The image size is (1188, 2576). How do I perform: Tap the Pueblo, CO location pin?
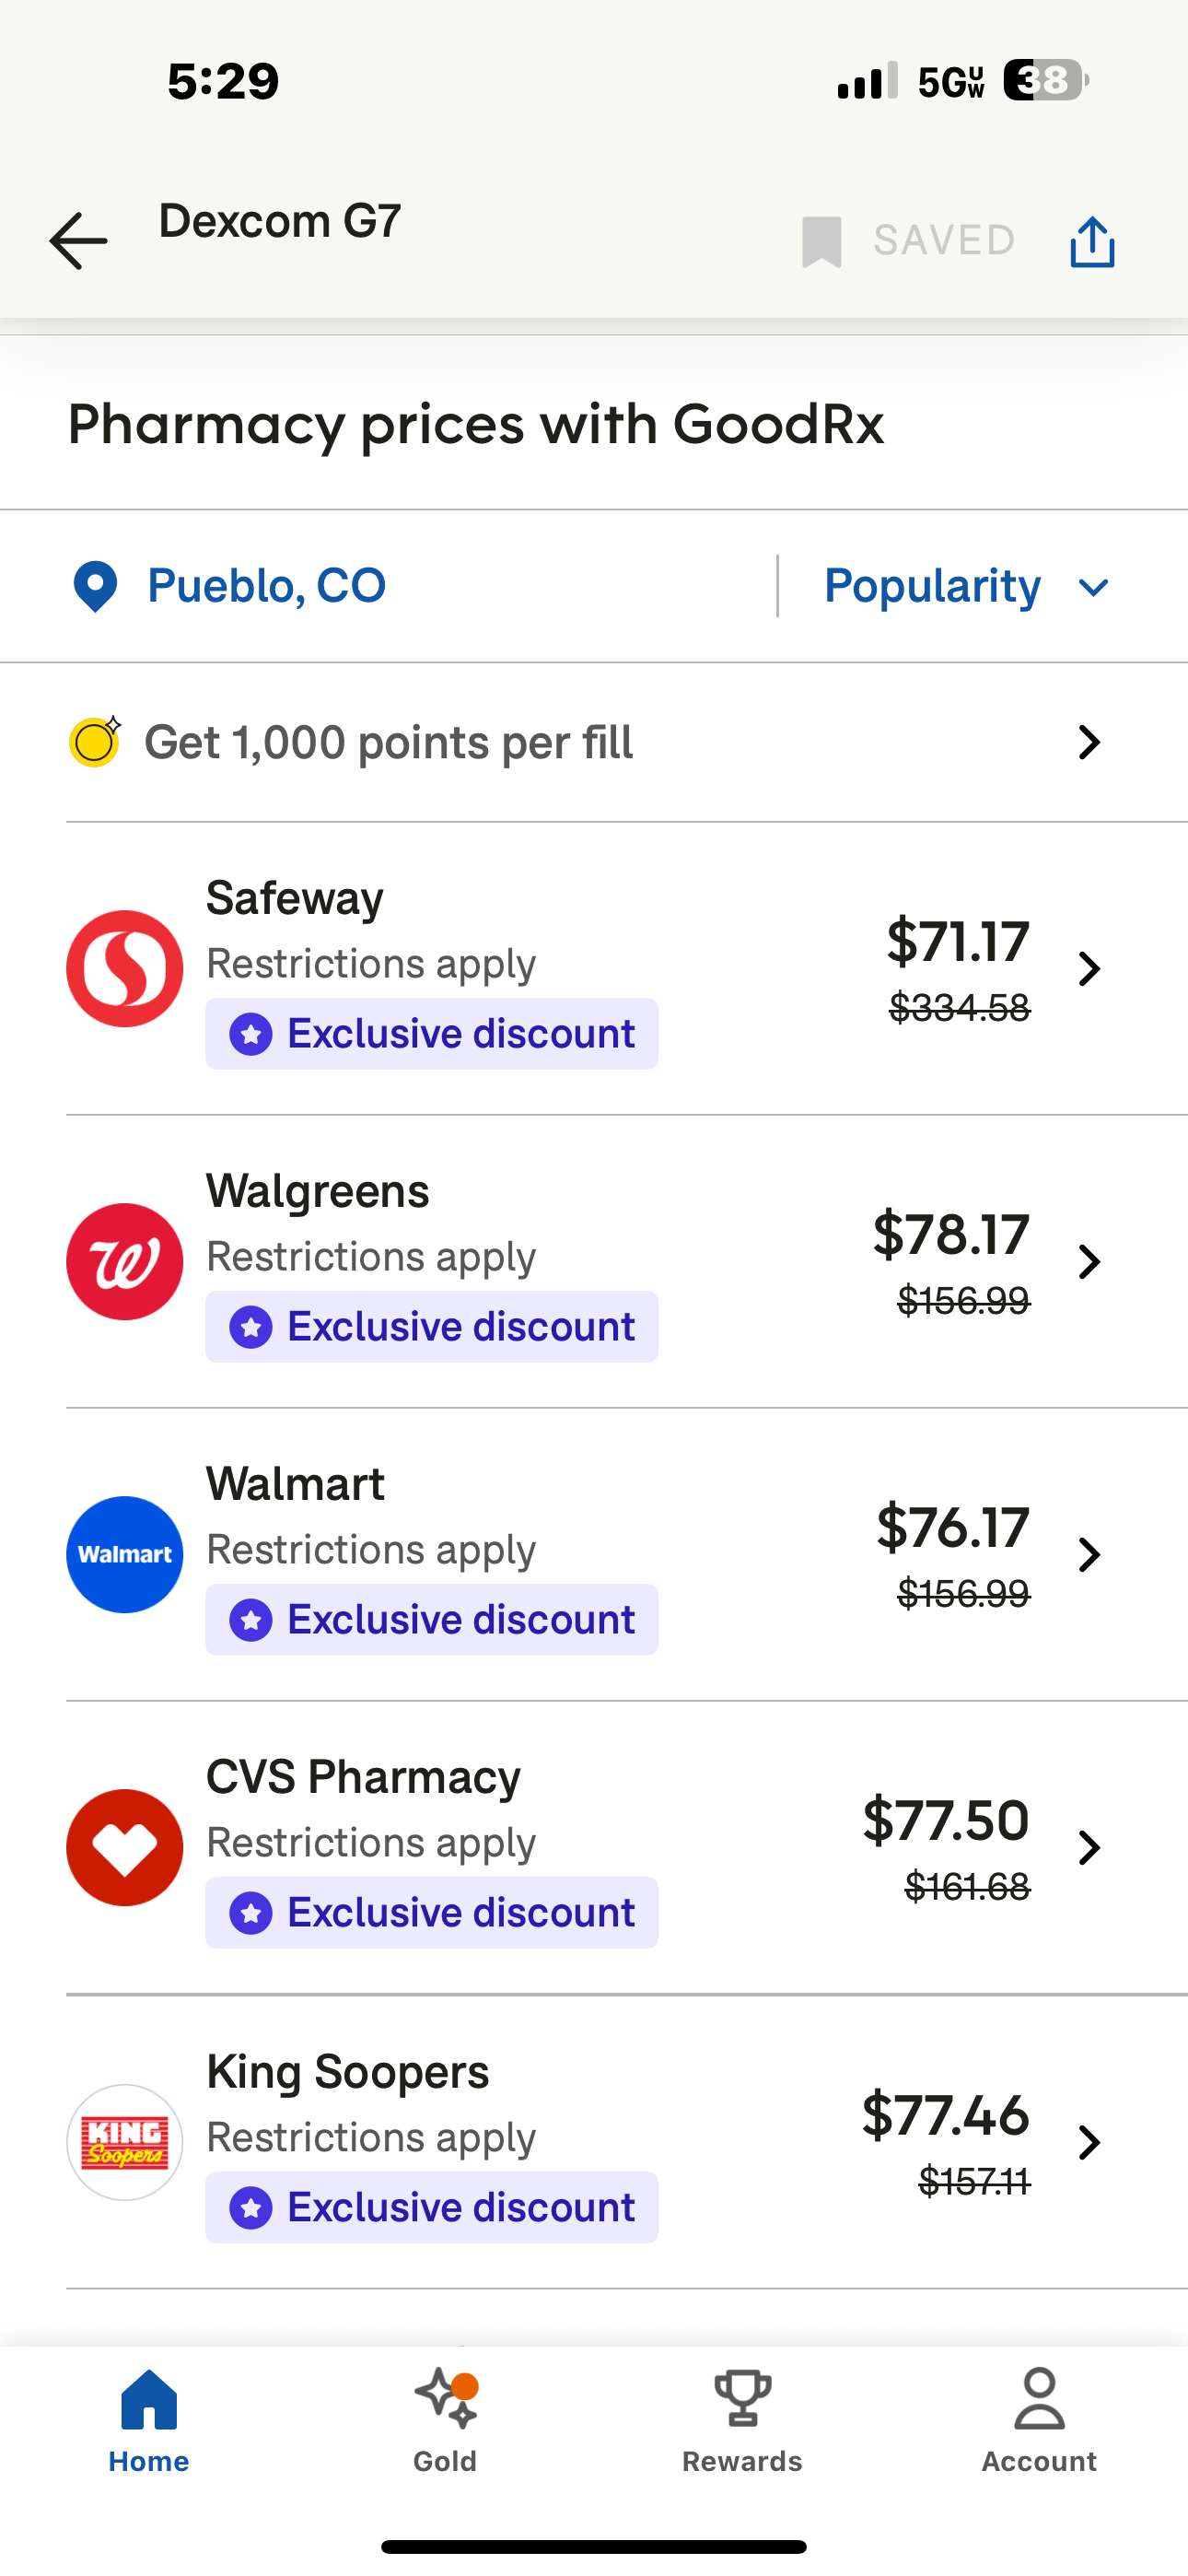click(x=96, y=587)
